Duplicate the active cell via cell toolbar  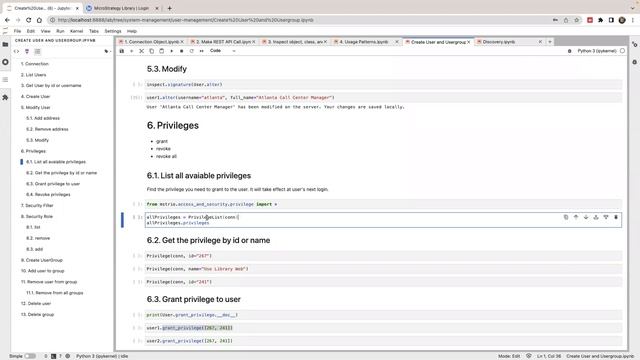pyautogui.click(x=566, y=217)
